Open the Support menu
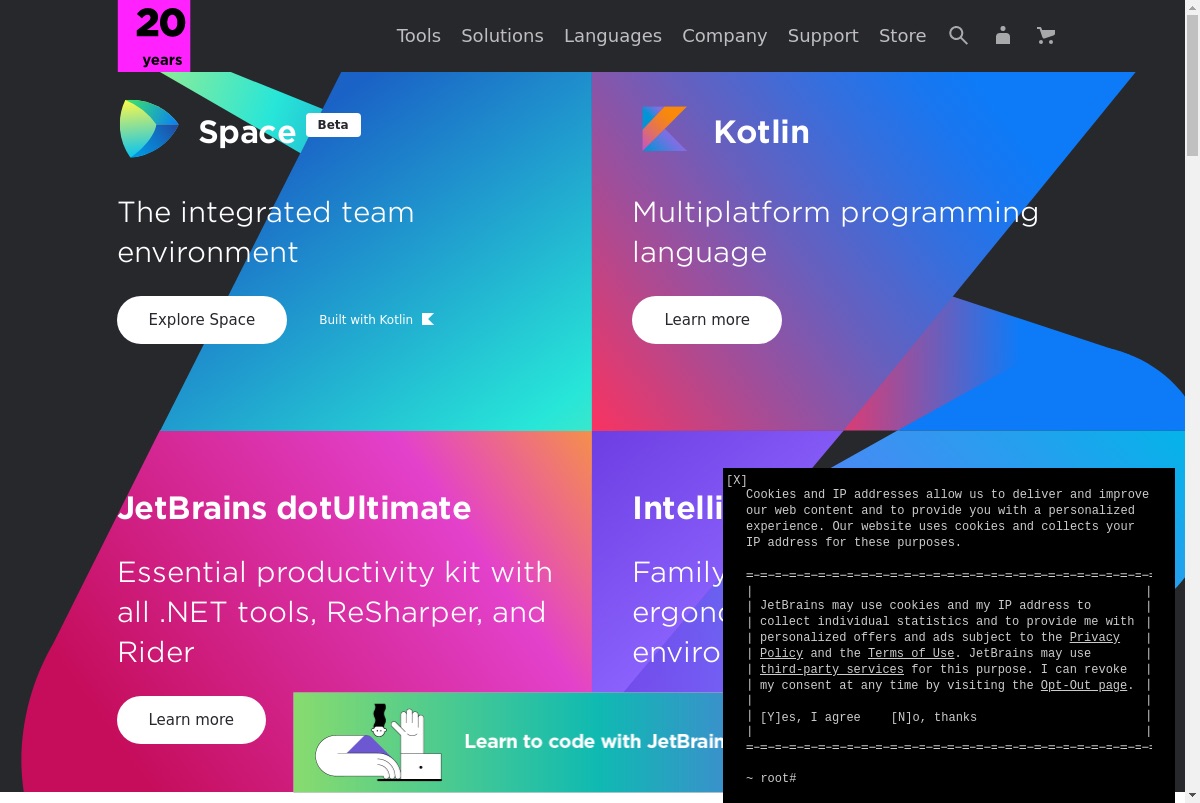Viewport: 1200px width, 803px height. (x=823, y=36)
